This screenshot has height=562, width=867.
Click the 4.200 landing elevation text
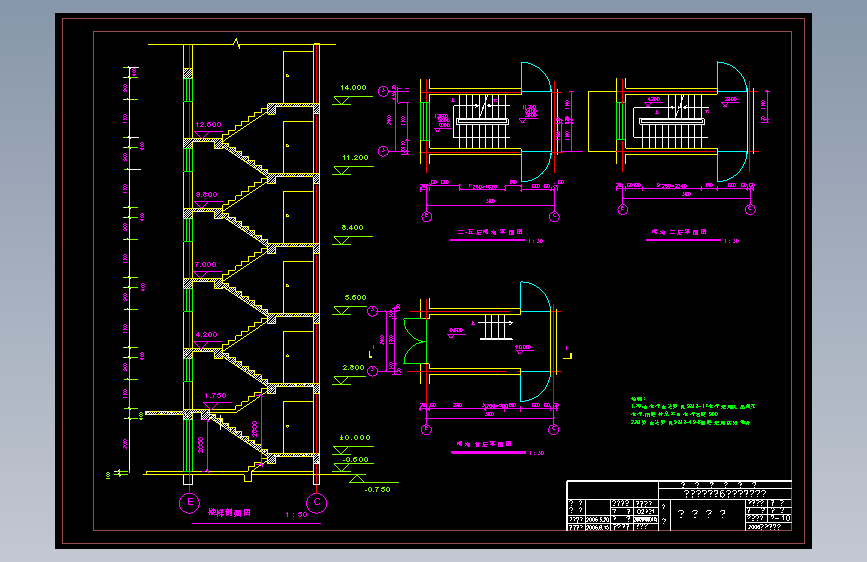[x=206, y=335]
